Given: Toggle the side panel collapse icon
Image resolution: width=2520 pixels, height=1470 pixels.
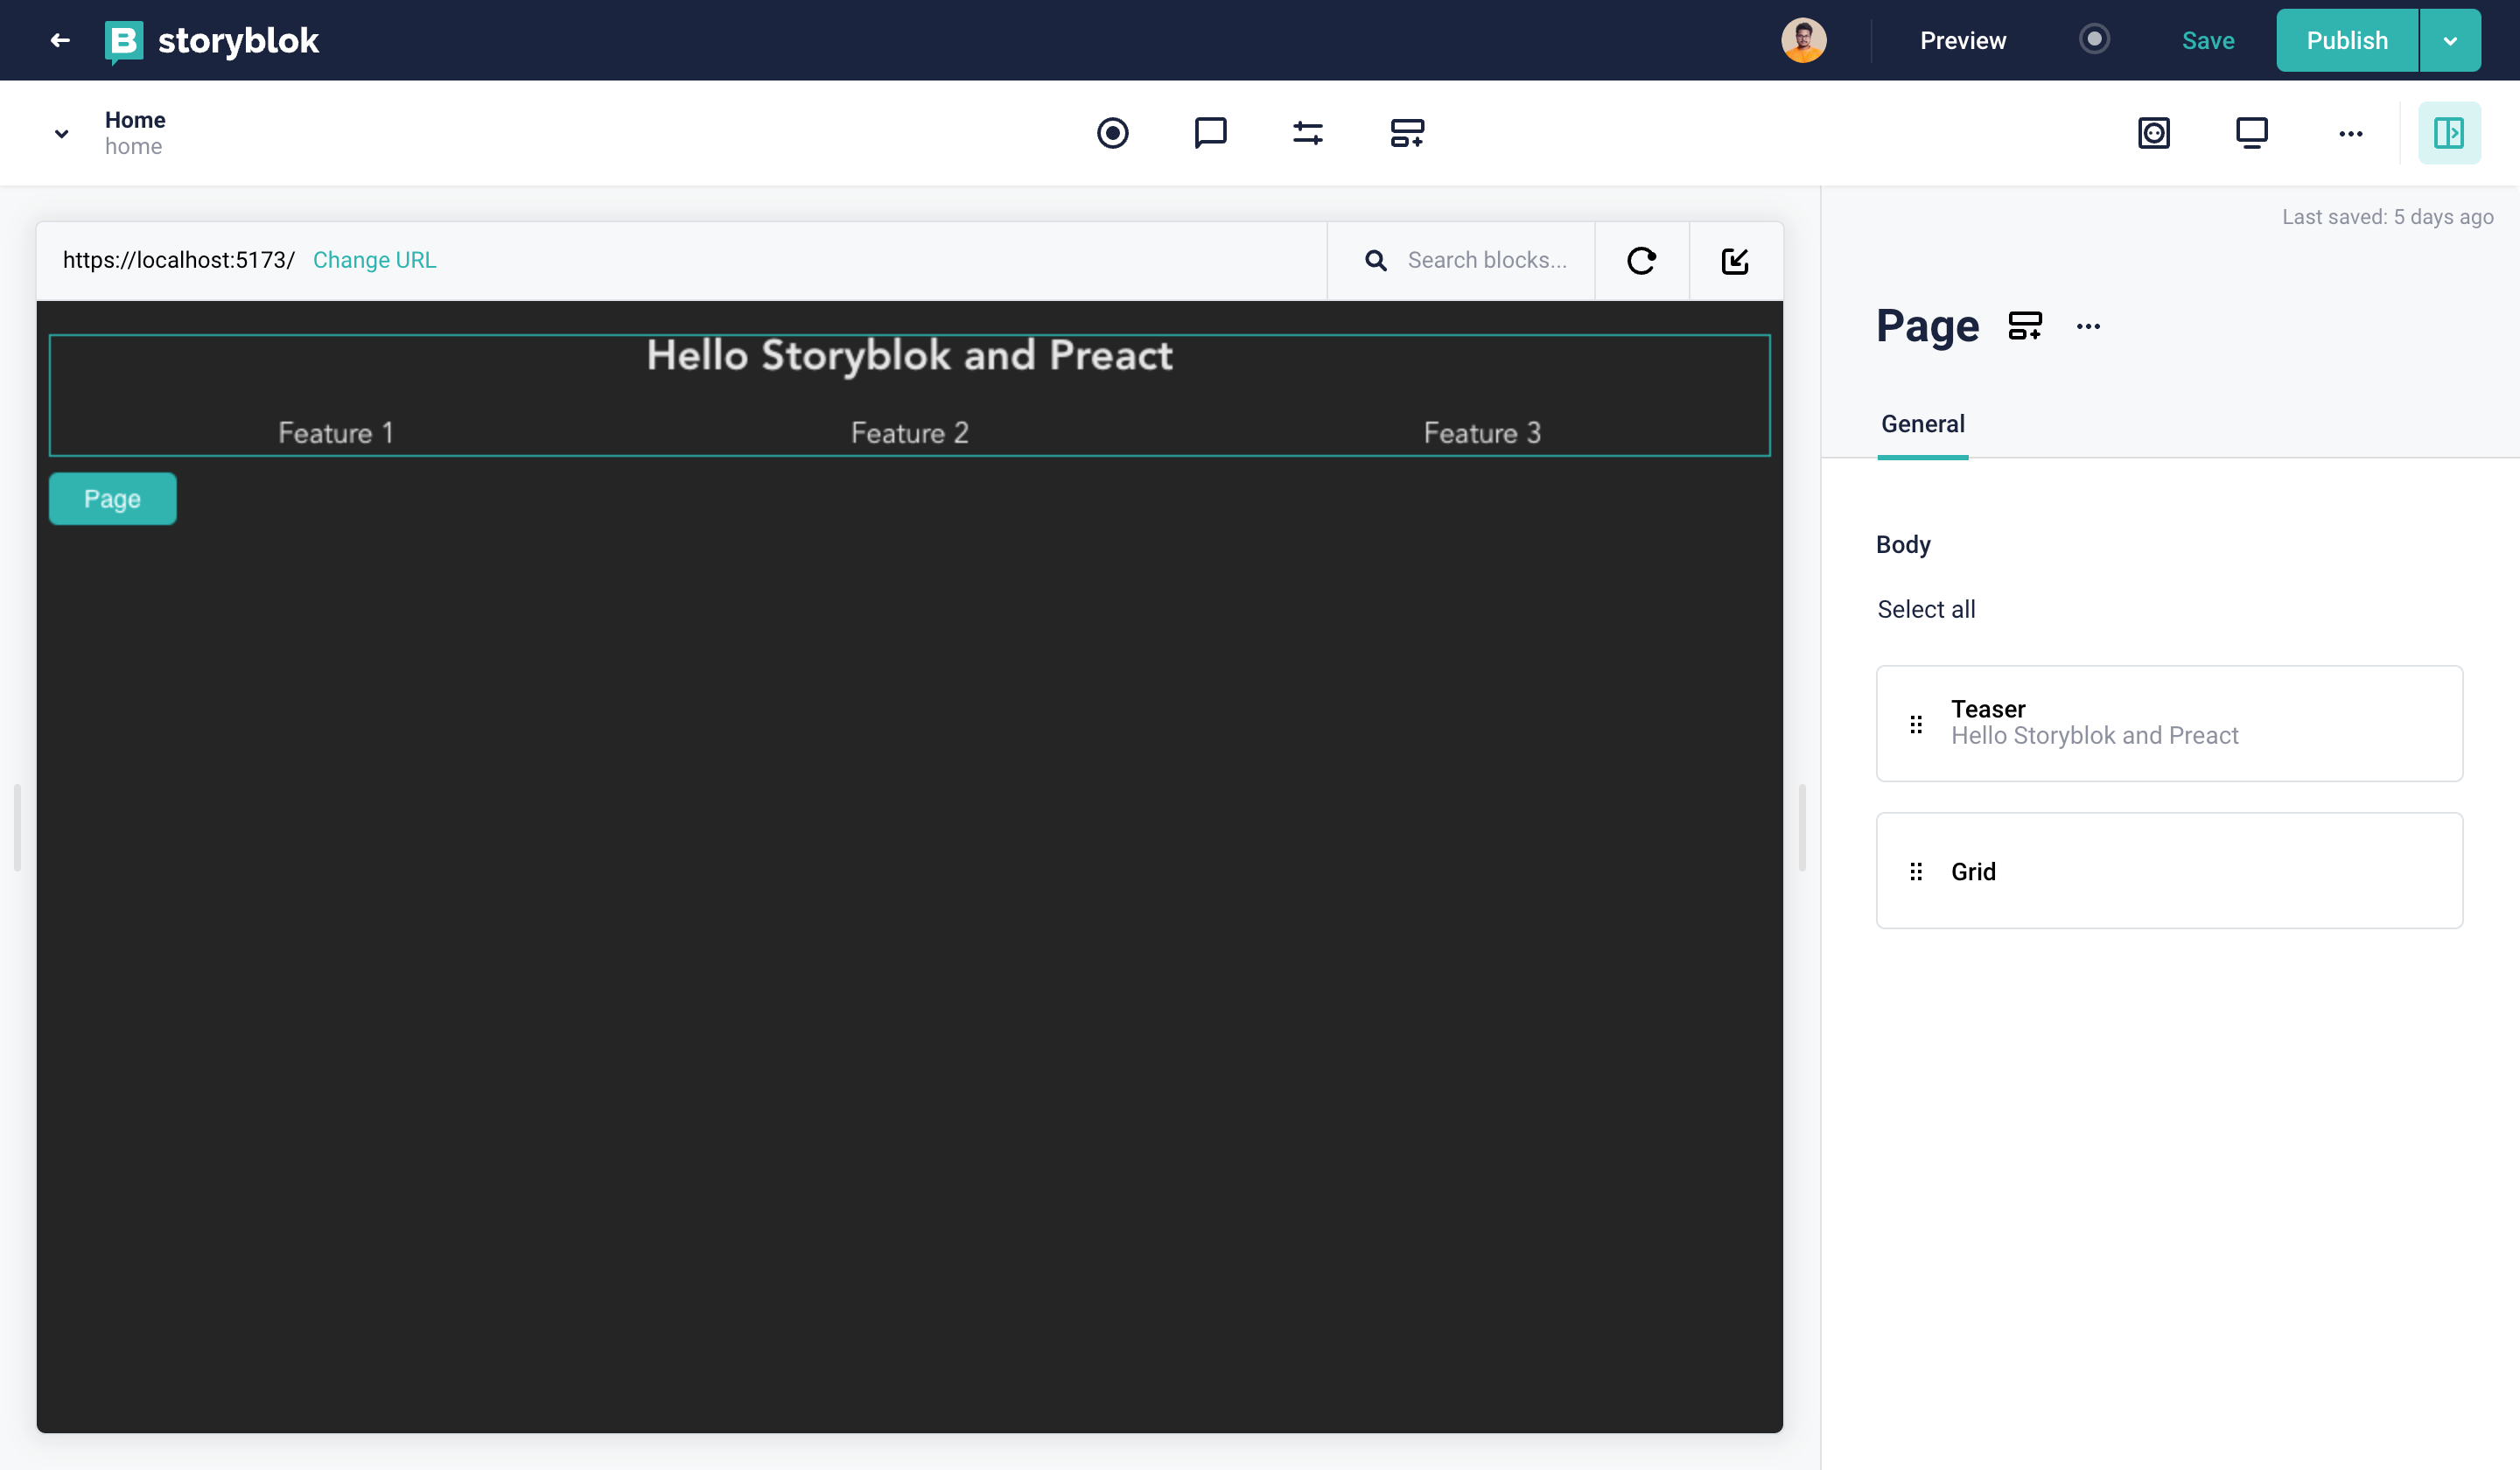Looking at the screenshot, I should pyautogui.click(x=2449, y=133).
